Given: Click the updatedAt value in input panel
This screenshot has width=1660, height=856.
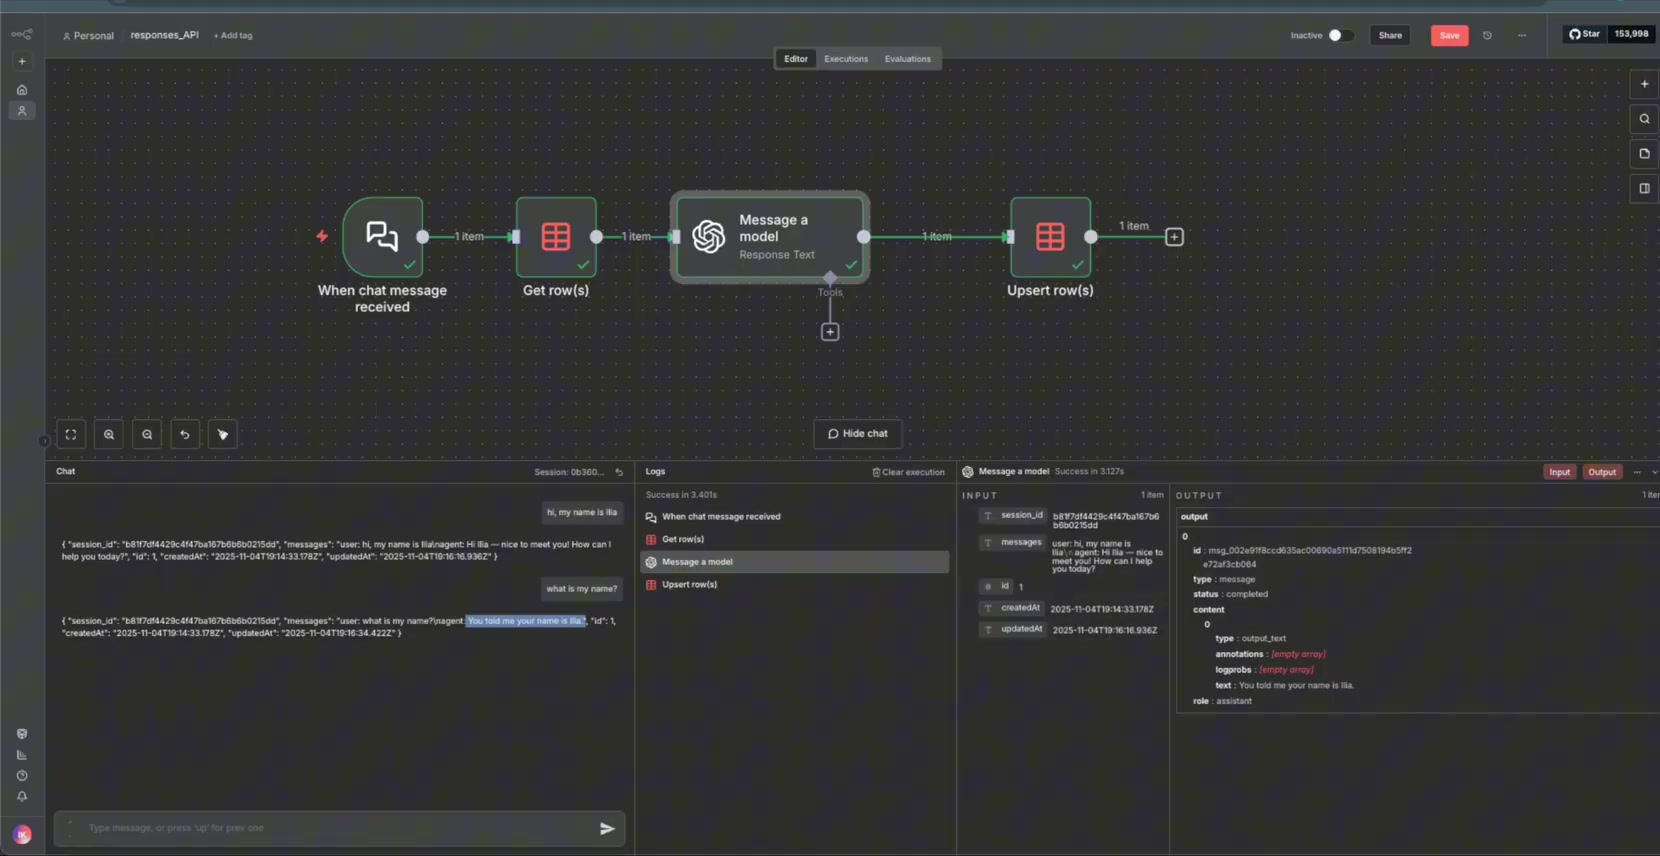Looking at the screenshot, I should coord(1105,630).
